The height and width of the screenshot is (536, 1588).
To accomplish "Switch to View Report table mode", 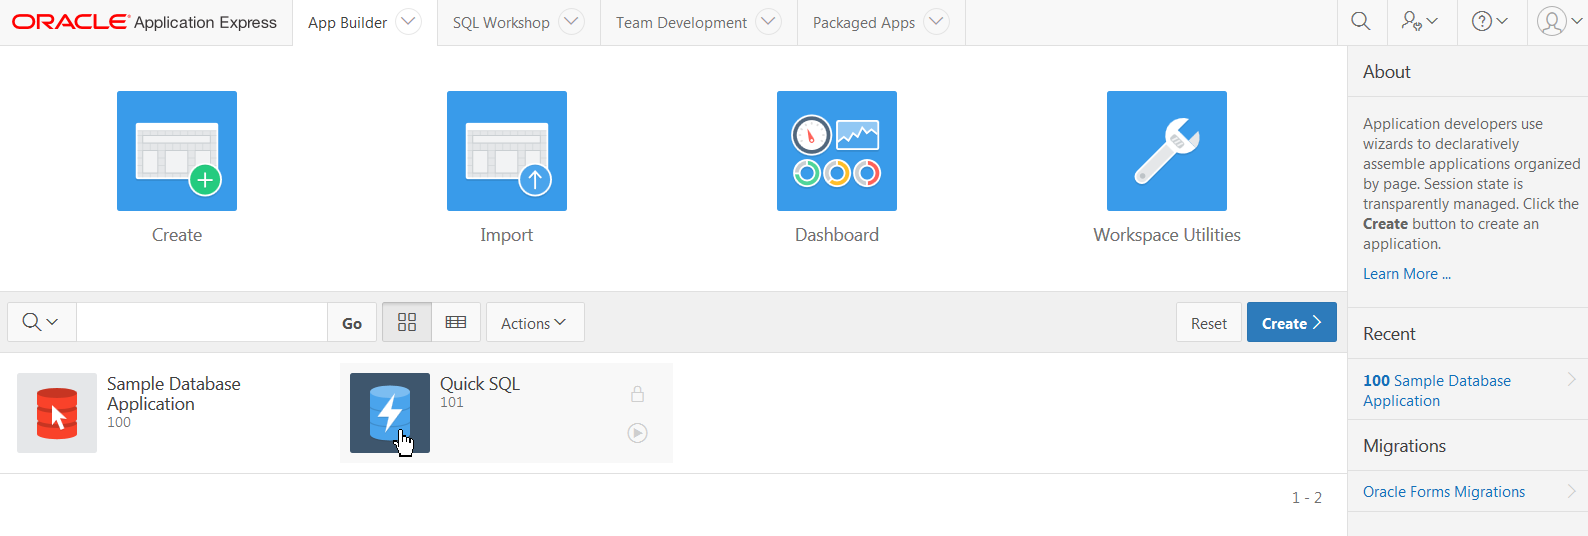I will coord(456,323).
